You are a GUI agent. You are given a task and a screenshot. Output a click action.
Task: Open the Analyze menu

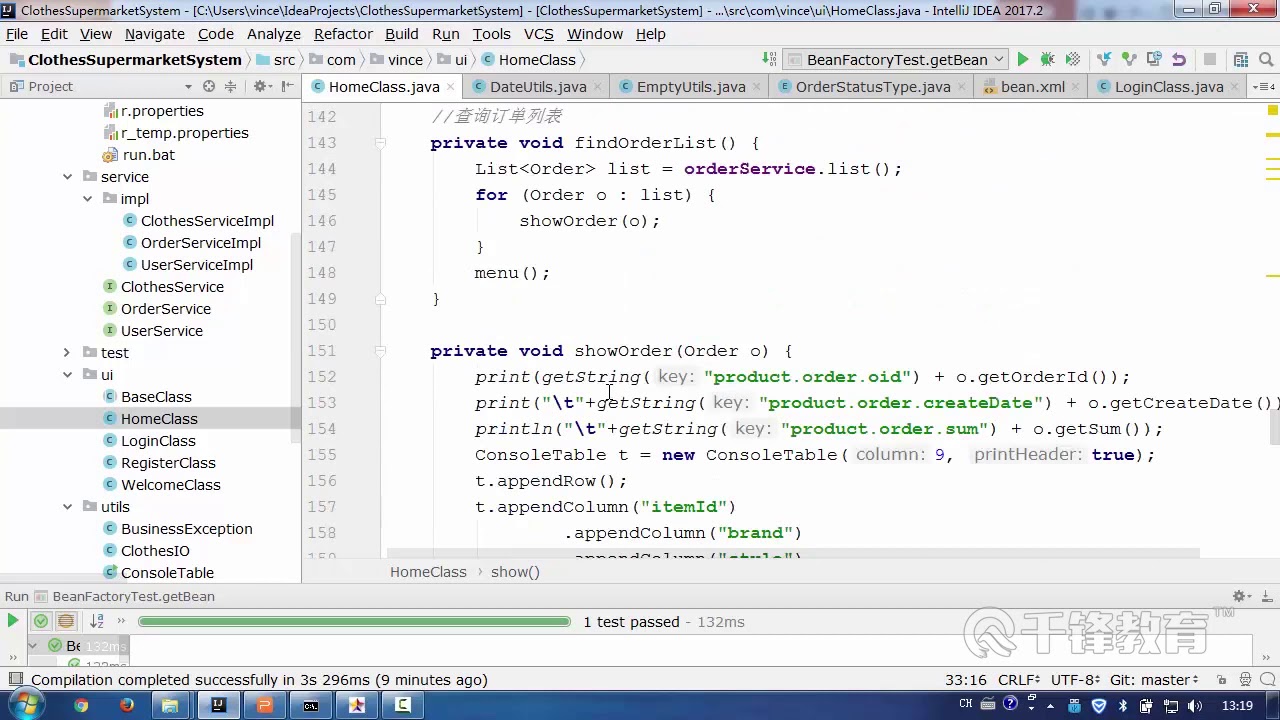coord(274,34)
